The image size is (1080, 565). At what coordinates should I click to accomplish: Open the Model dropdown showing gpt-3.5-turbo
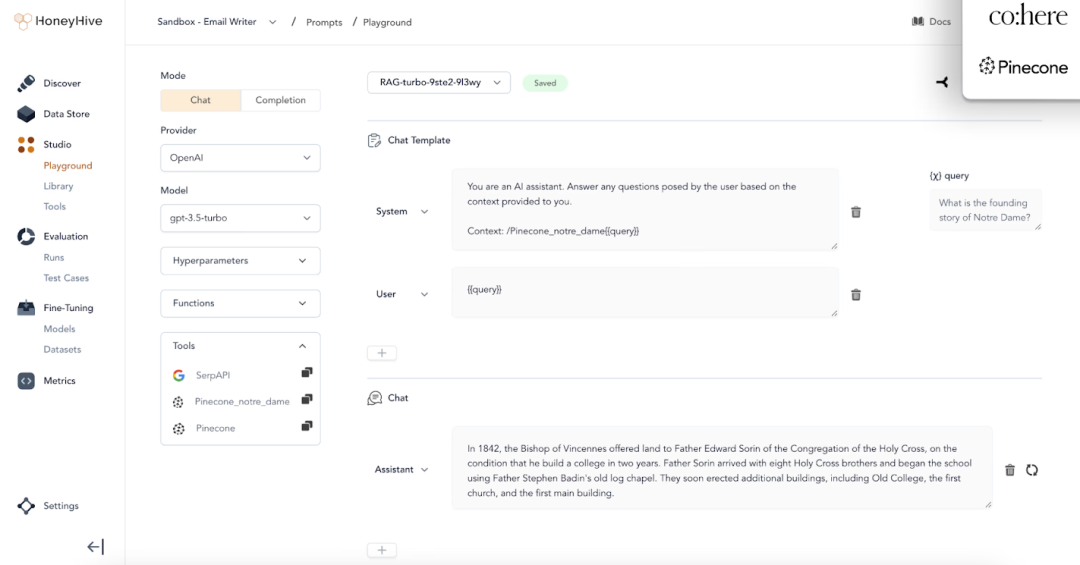pos(240,218)
